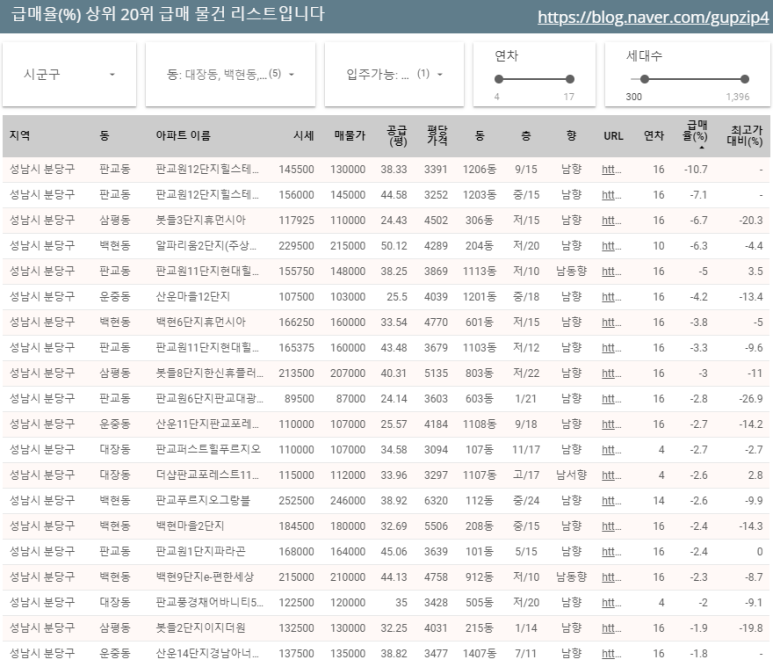Click floor cell 11/17
The width and height of the screenshot is (773, 667).
point(526,450)
